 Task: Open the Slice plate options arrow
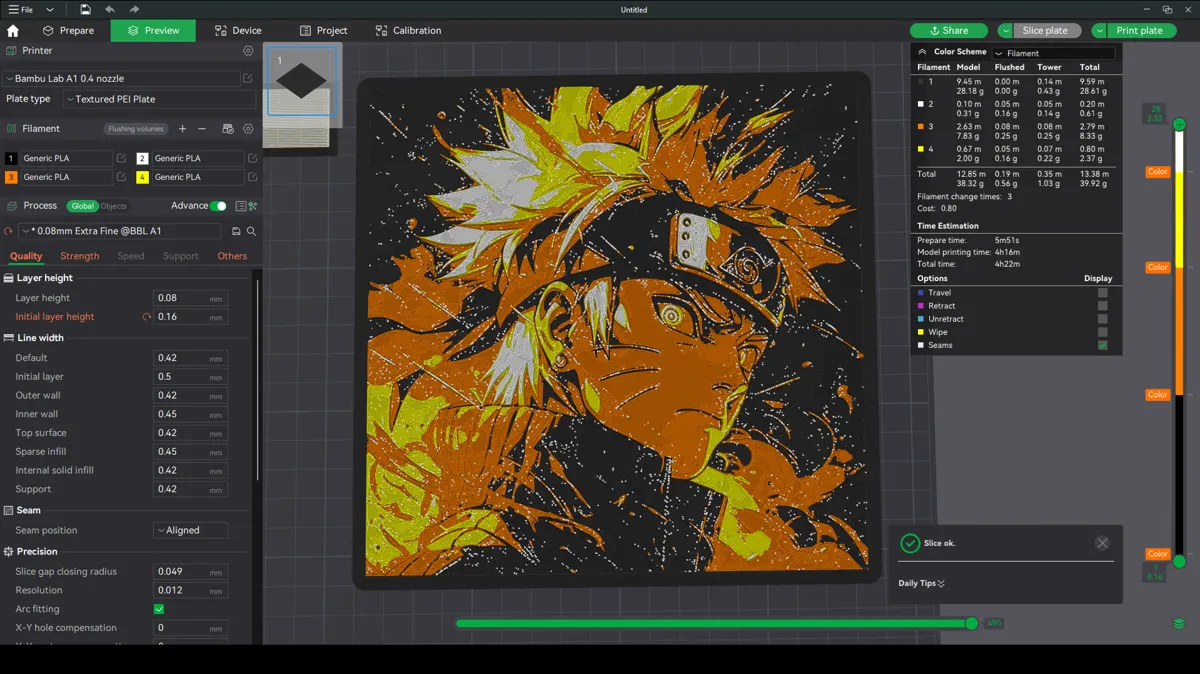click(1005, 31)
